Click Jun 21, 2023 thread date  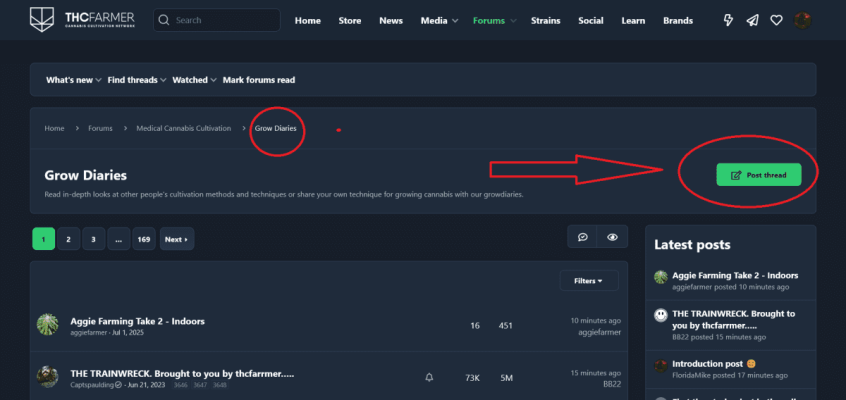(x=147, y=385)
